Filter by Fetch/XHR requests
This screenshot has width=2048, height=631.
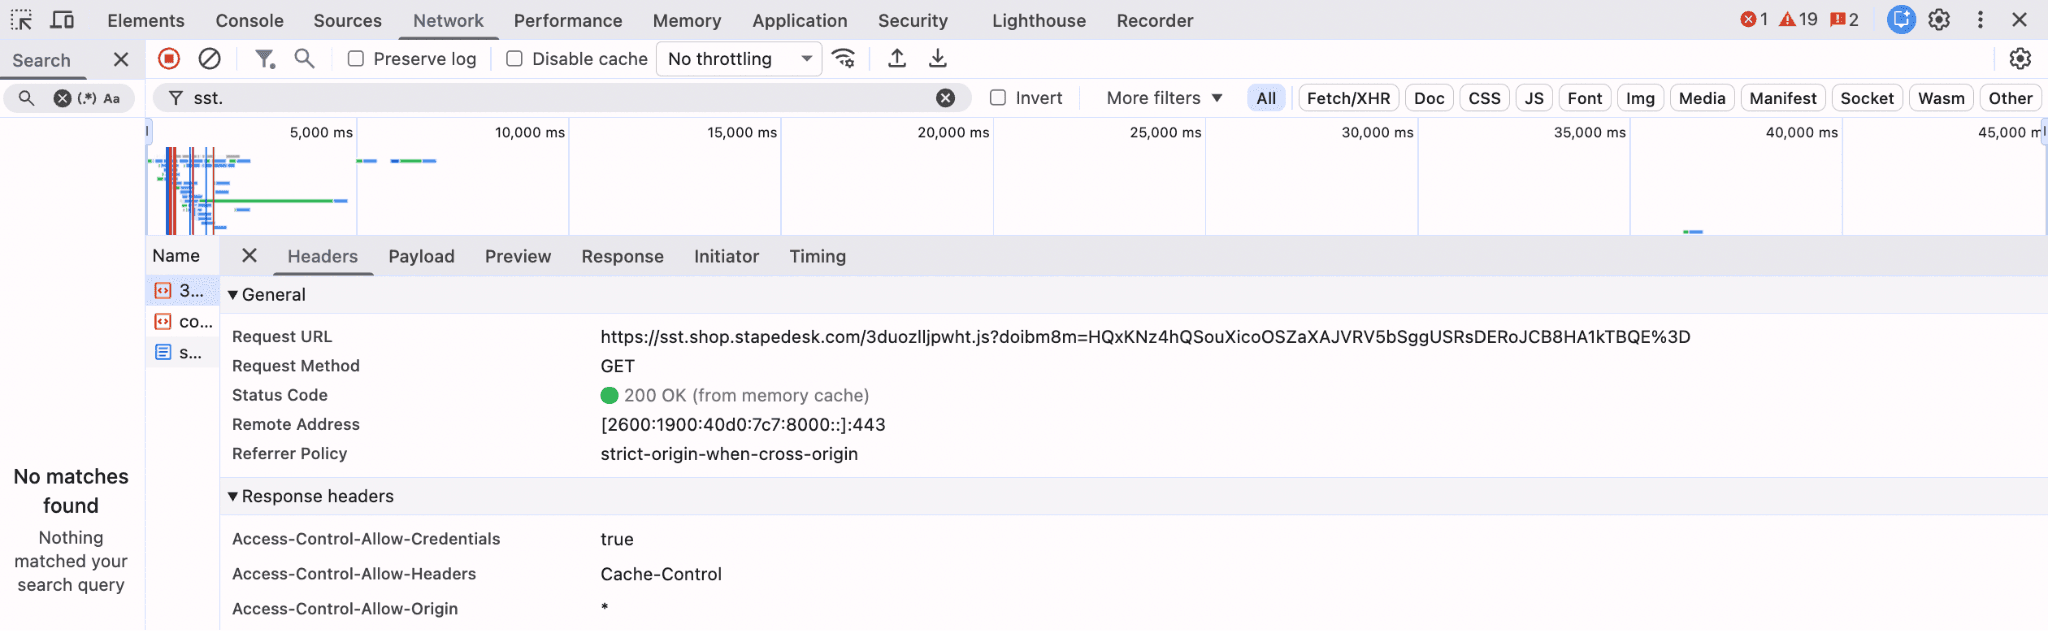(1348, 98)
